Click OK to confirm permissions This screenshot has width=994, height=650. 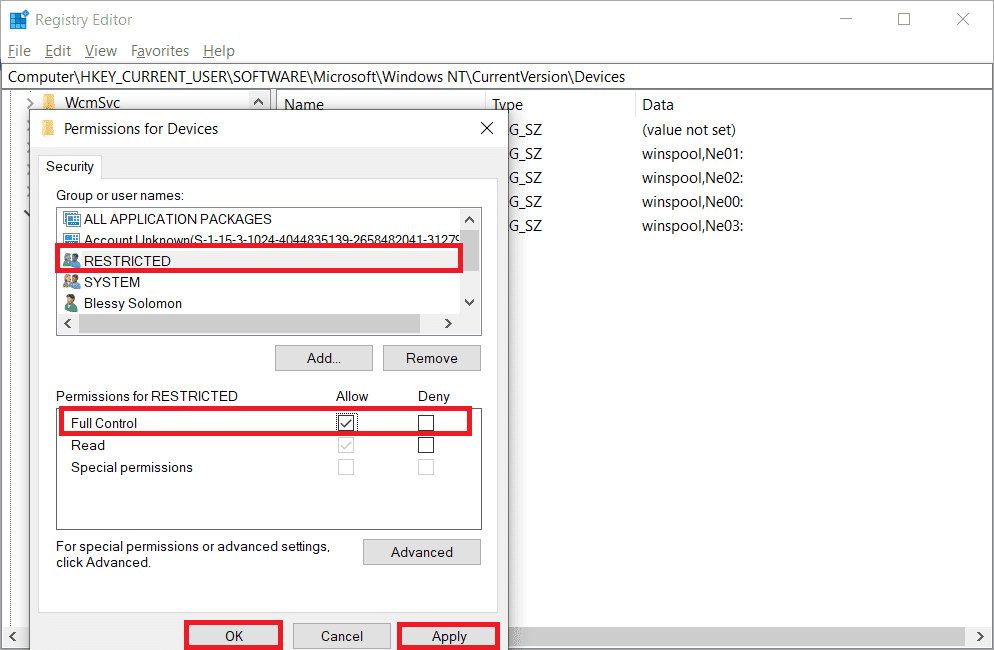tap(234, 636)
